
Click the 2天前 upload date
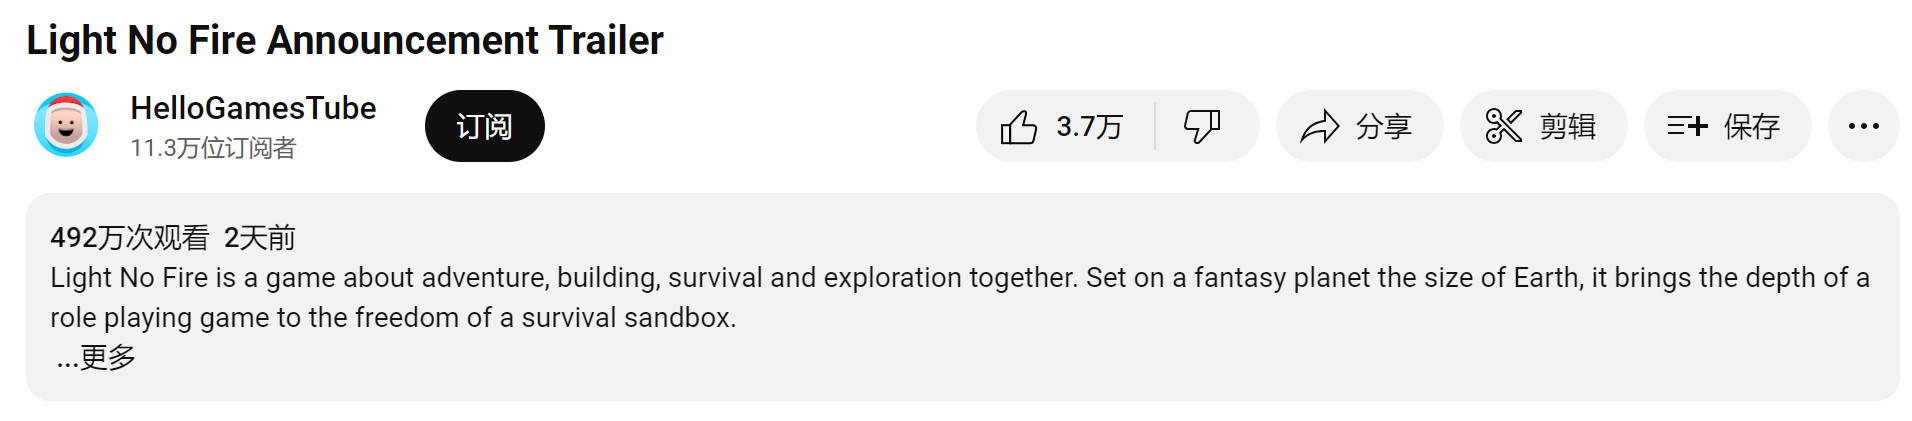tap(259, 238)
